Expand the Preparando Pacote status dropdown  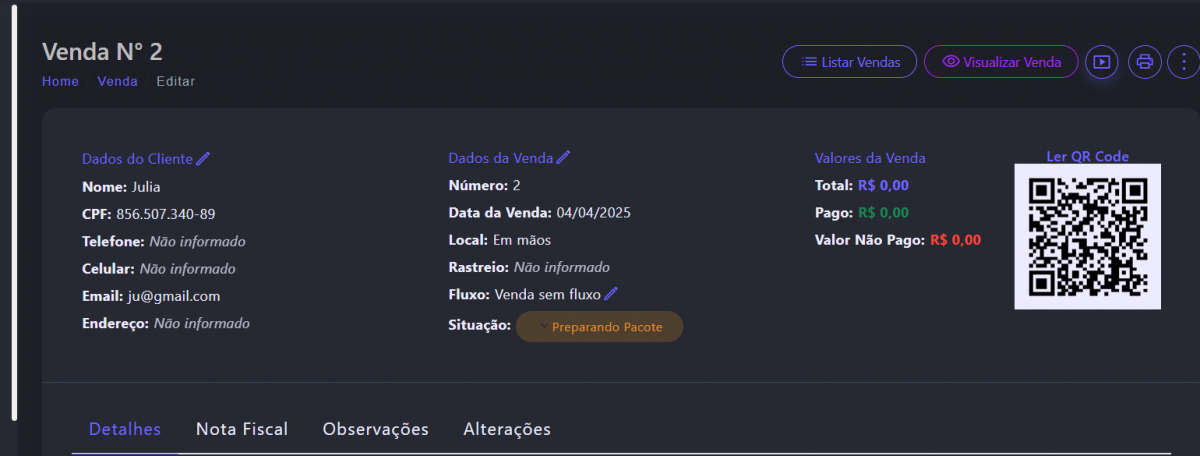coord(599,327)
